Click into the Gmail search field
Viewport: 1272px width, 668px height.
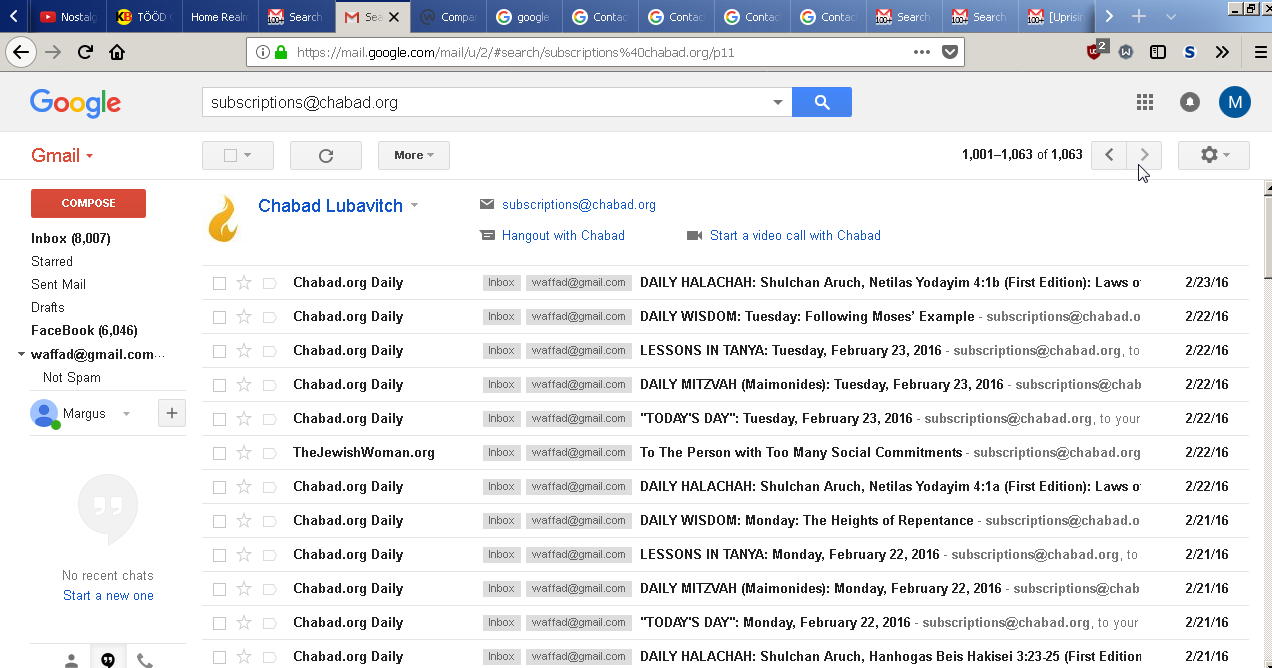(x=487, y=102)
